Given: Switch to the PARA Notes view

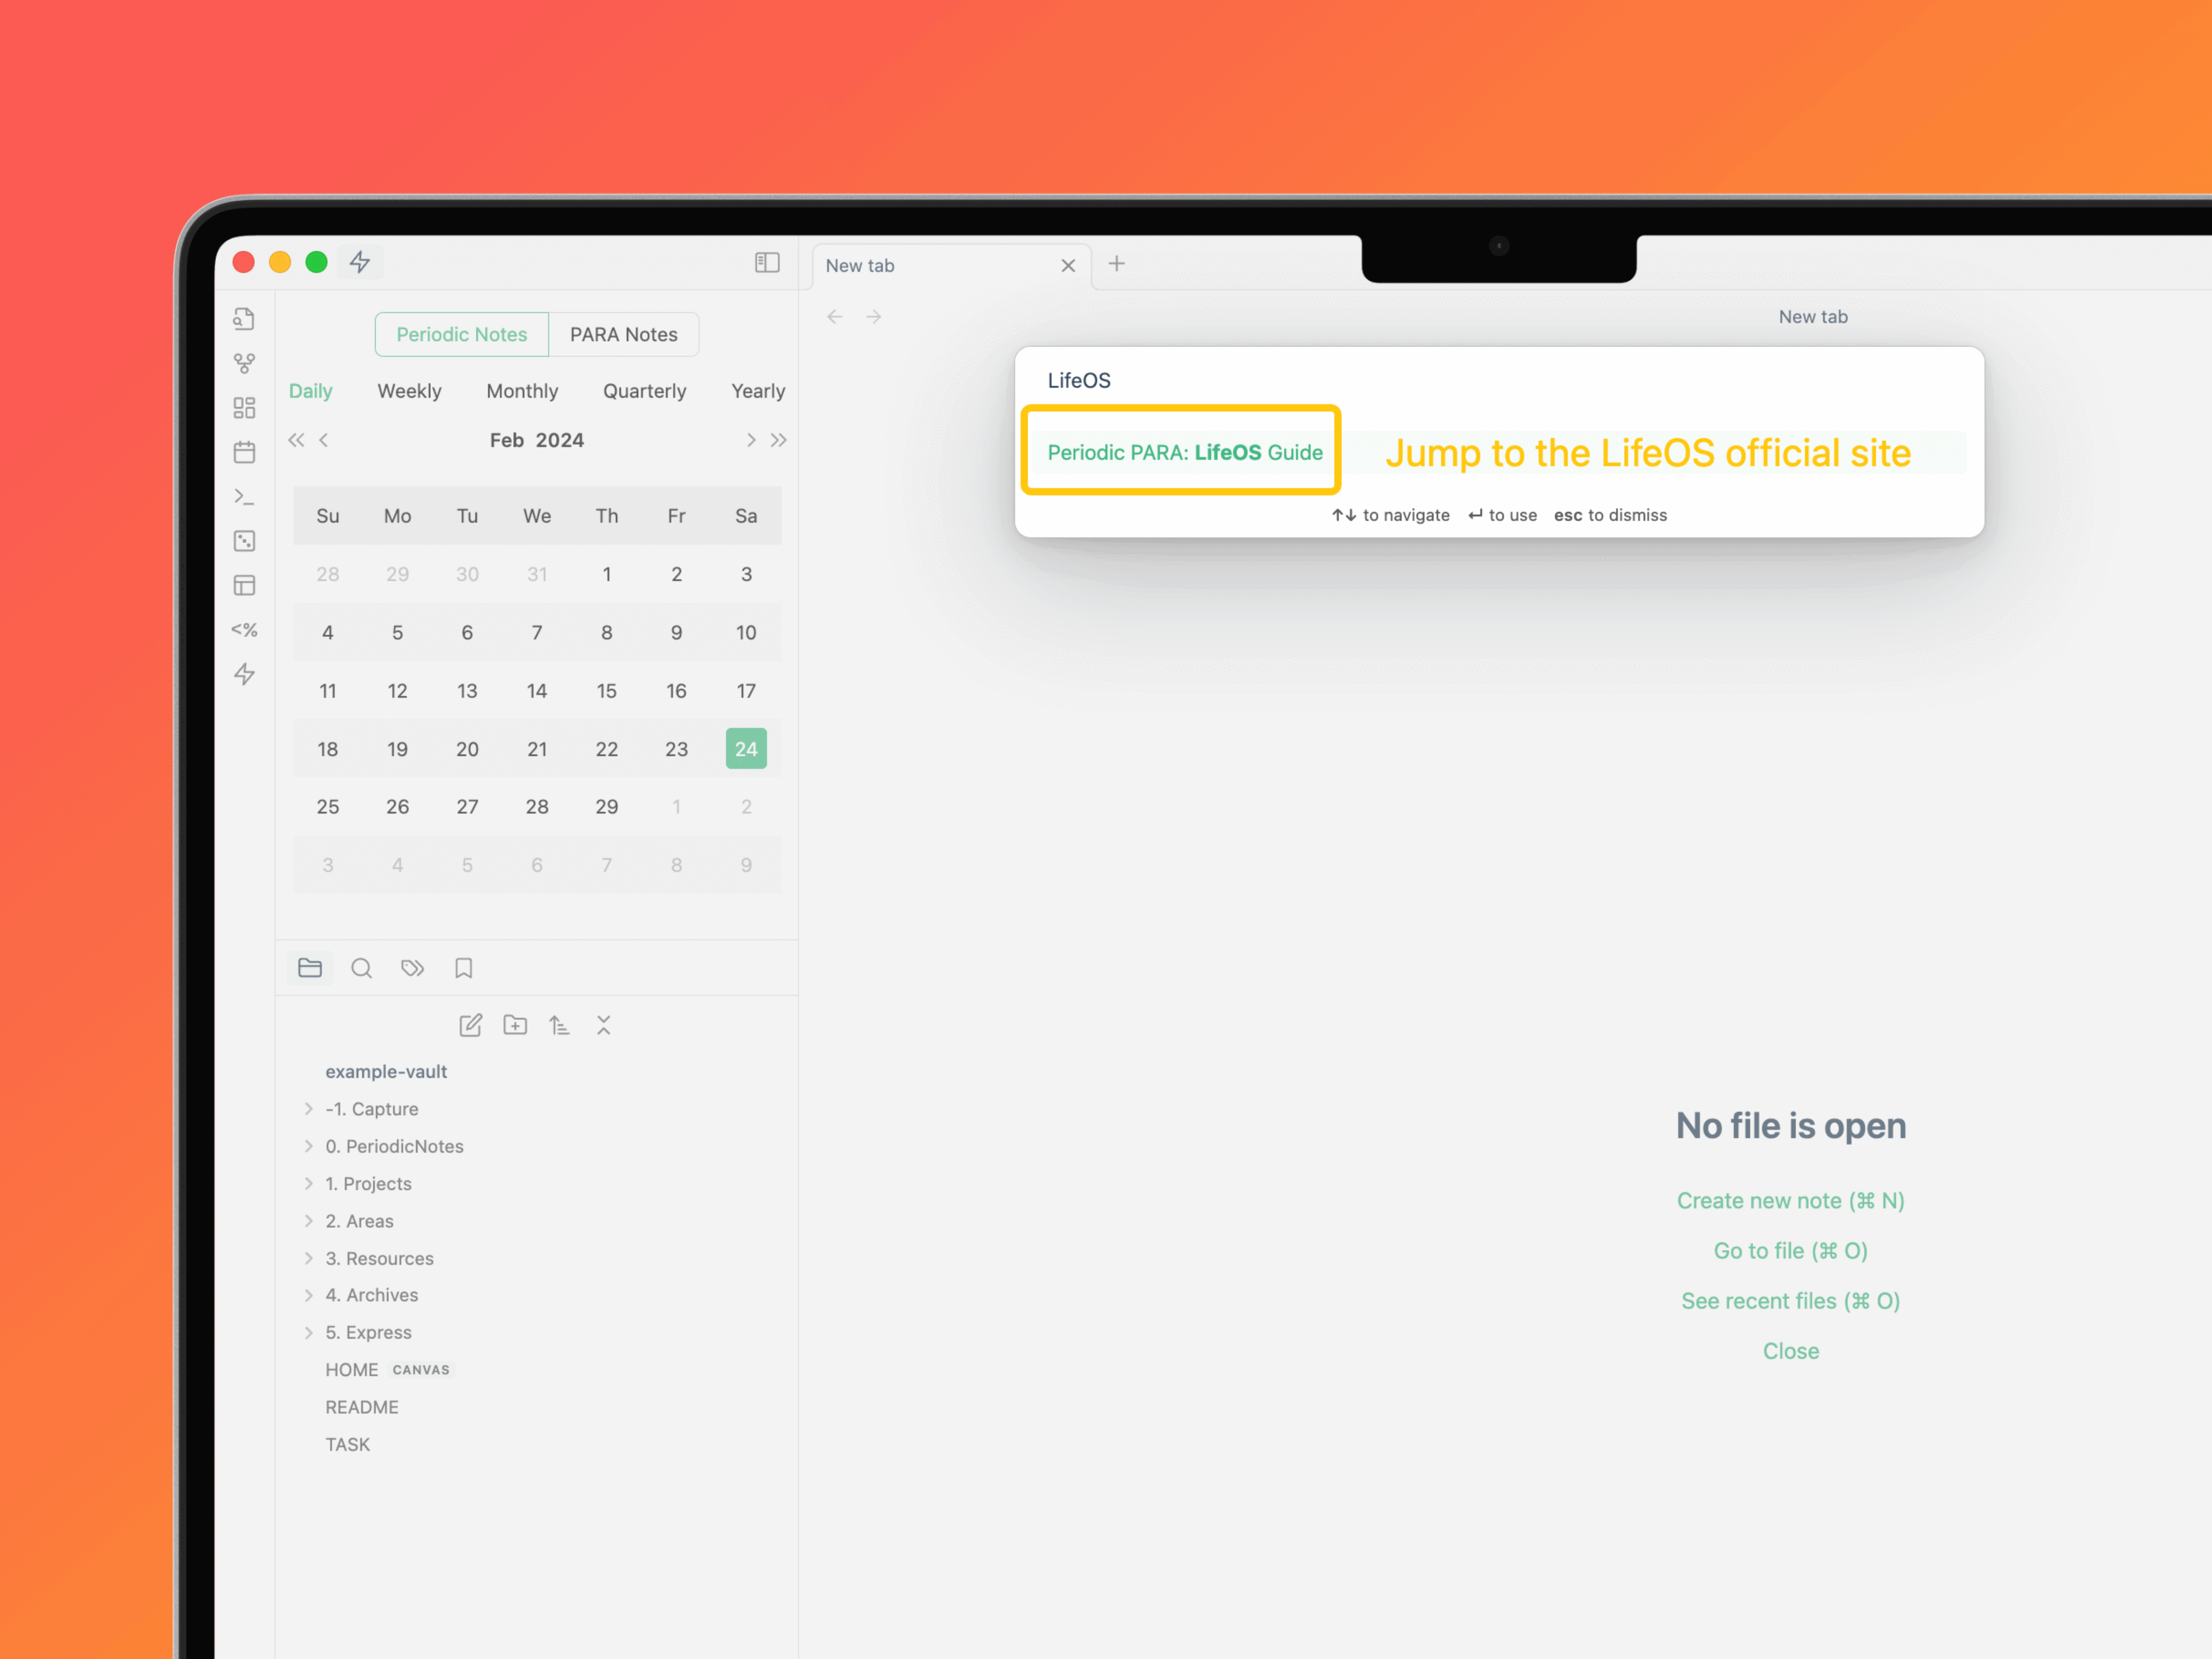Looking at the screenshot, I should [623, 334].
